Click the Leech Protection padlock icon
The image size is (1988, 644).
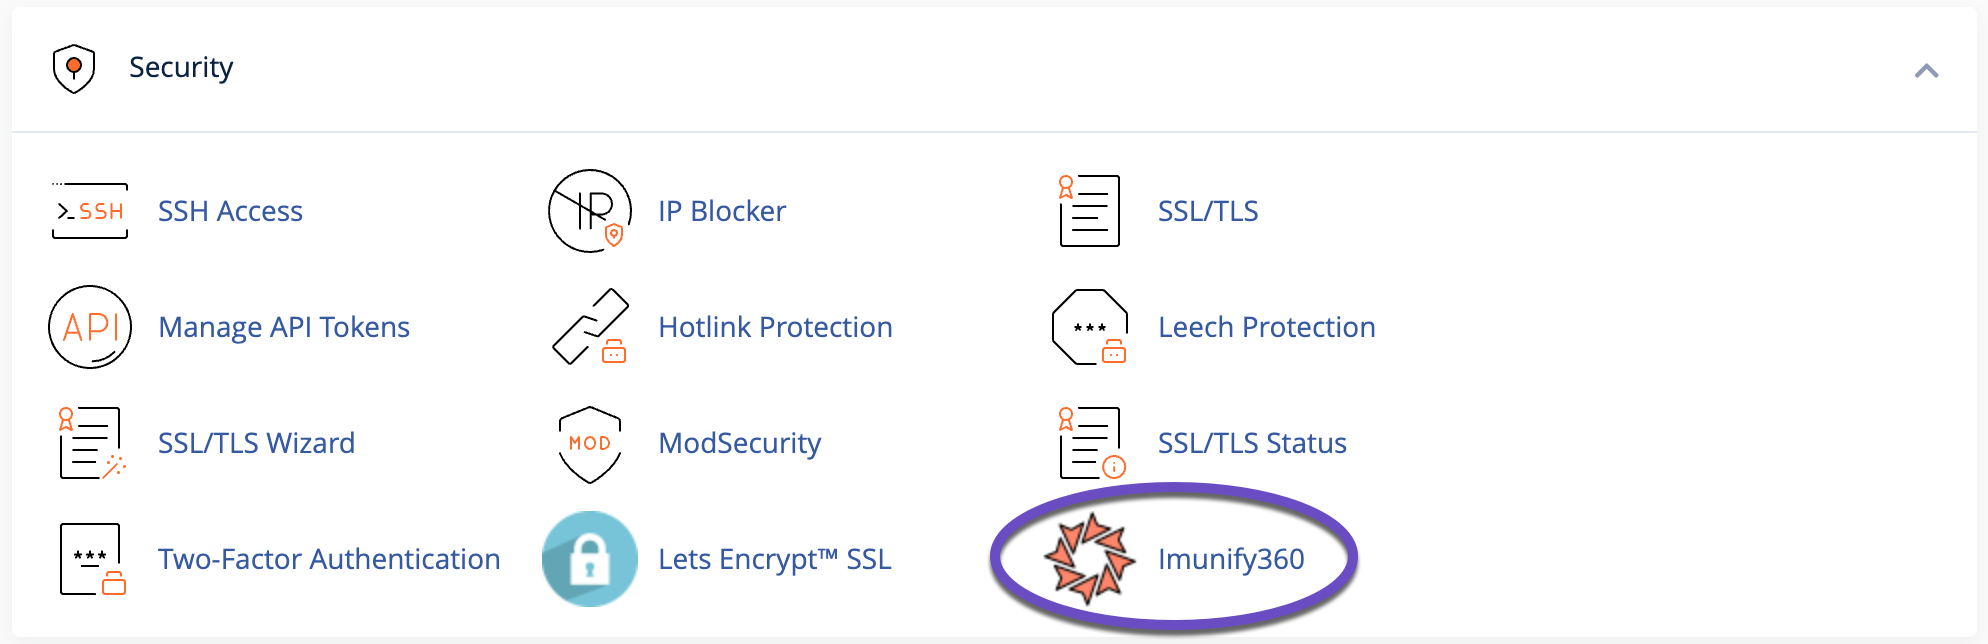[1089, 327]
